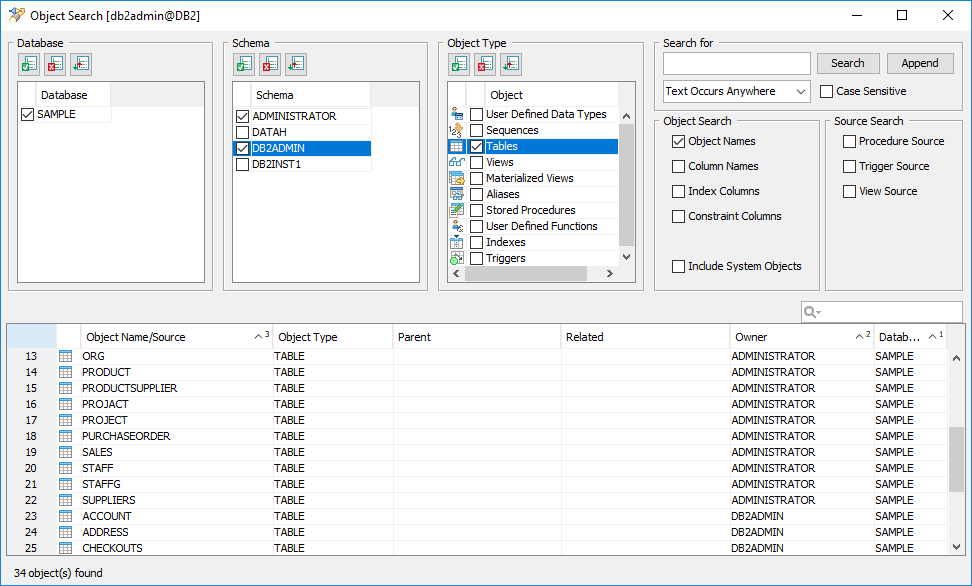
Task: Toggle the Case Sensitive option
Action: (826, 91)
